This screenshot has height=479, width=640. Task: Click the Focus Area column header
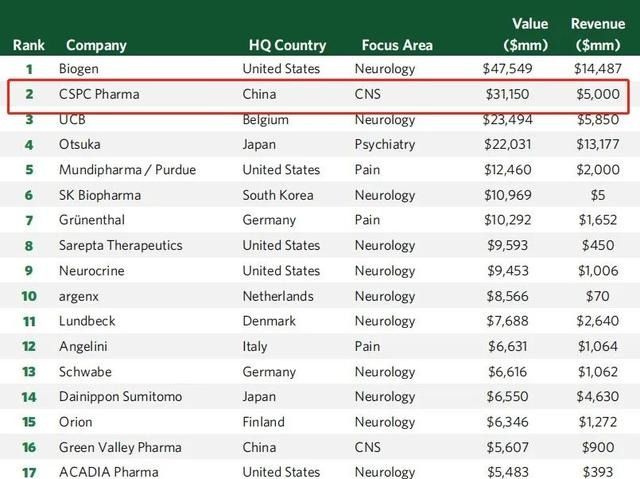point(397,45)
